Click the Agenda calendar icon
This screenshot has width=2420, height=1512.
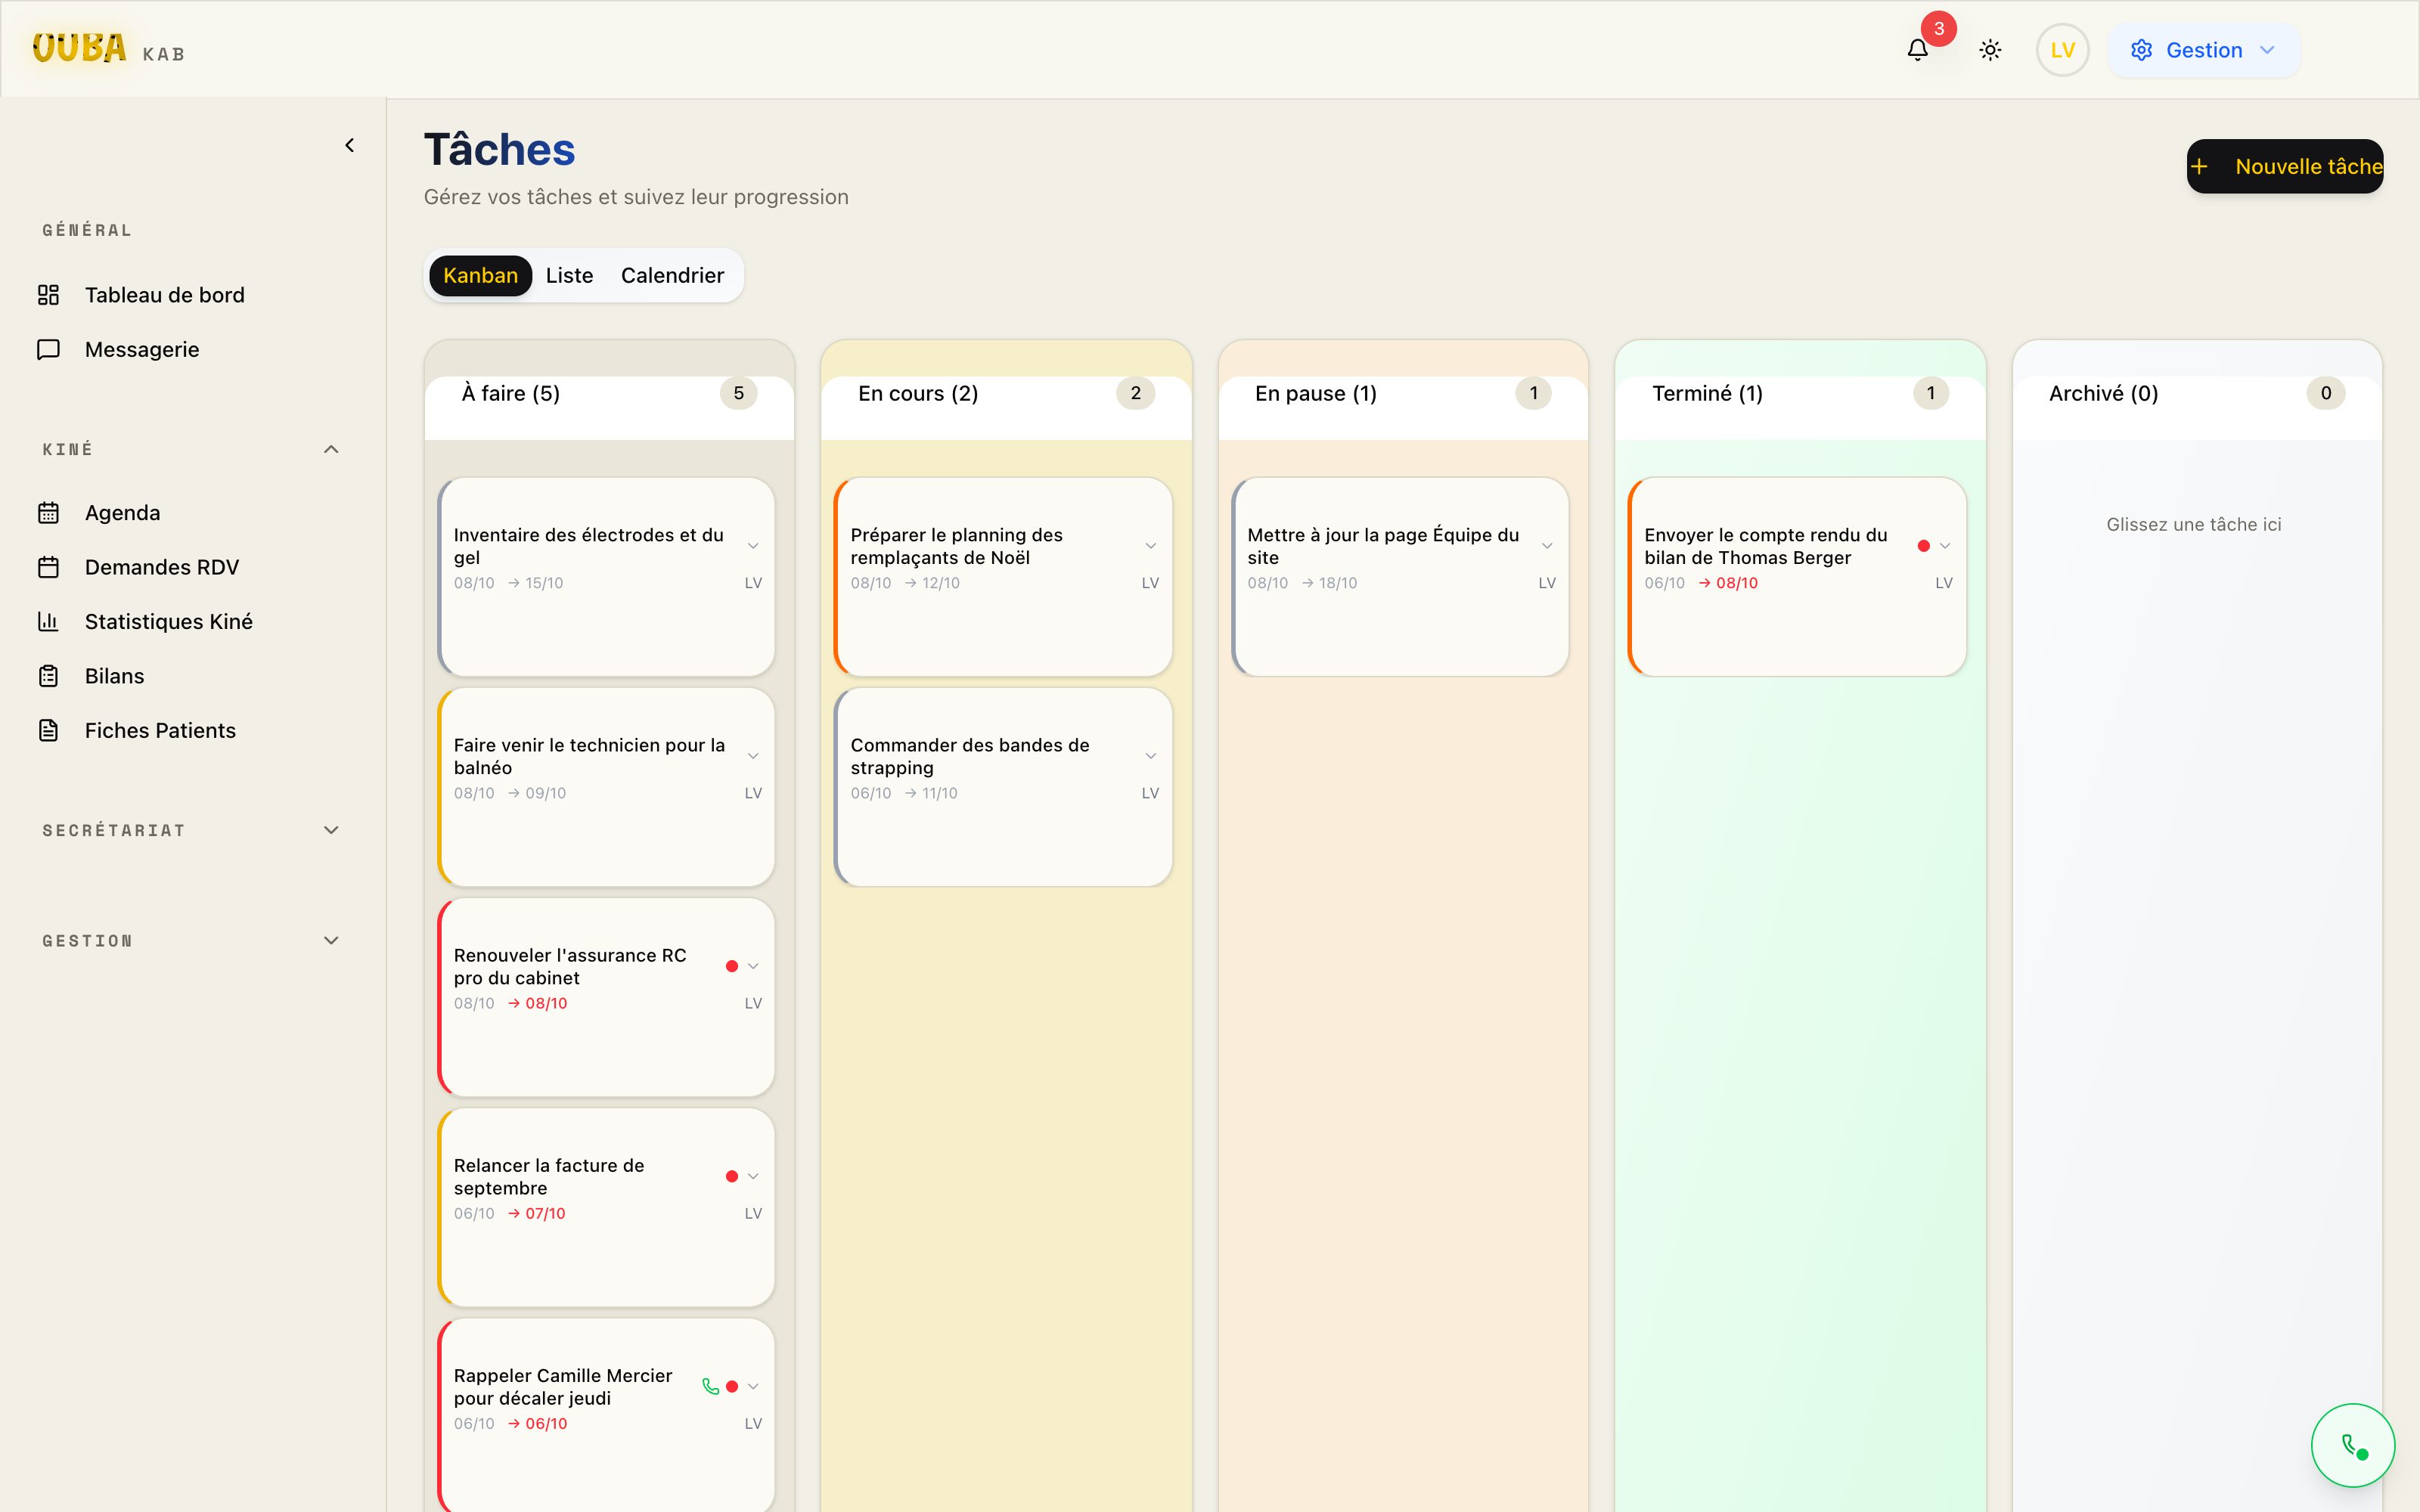[x=49, y=513]
